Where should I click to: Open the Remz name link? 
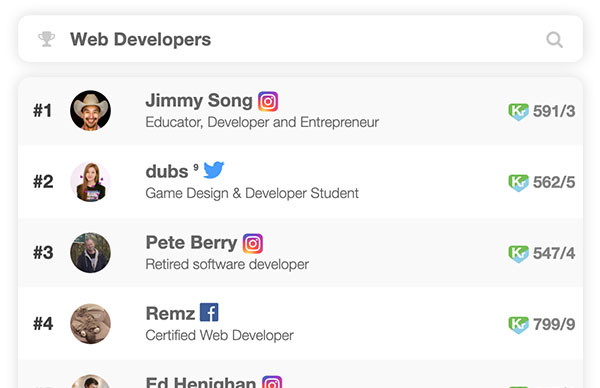pos(170,314)
